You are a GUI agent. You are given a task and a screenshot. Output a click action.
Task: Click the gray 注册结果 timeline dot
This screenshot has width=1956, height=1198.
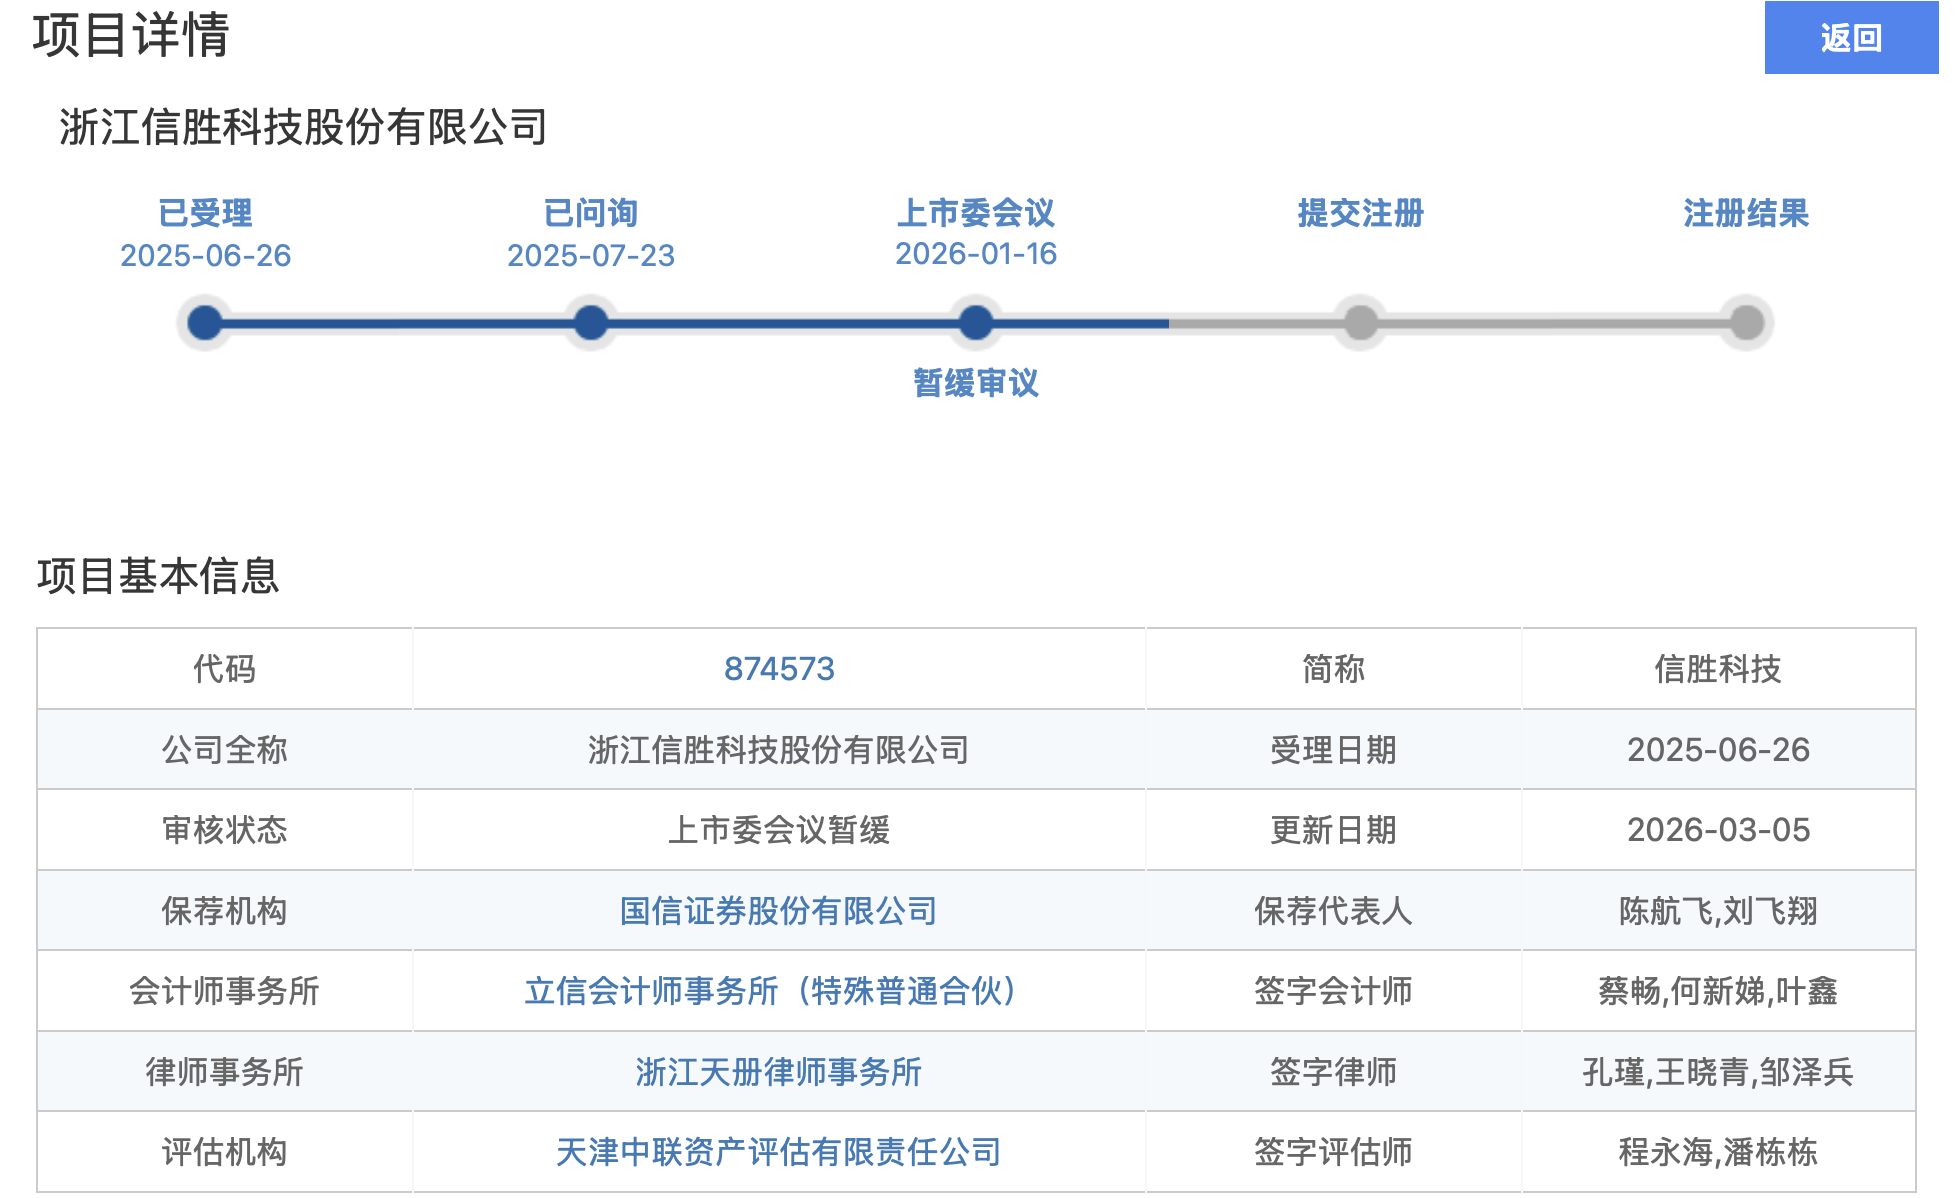click(1746, 323)
